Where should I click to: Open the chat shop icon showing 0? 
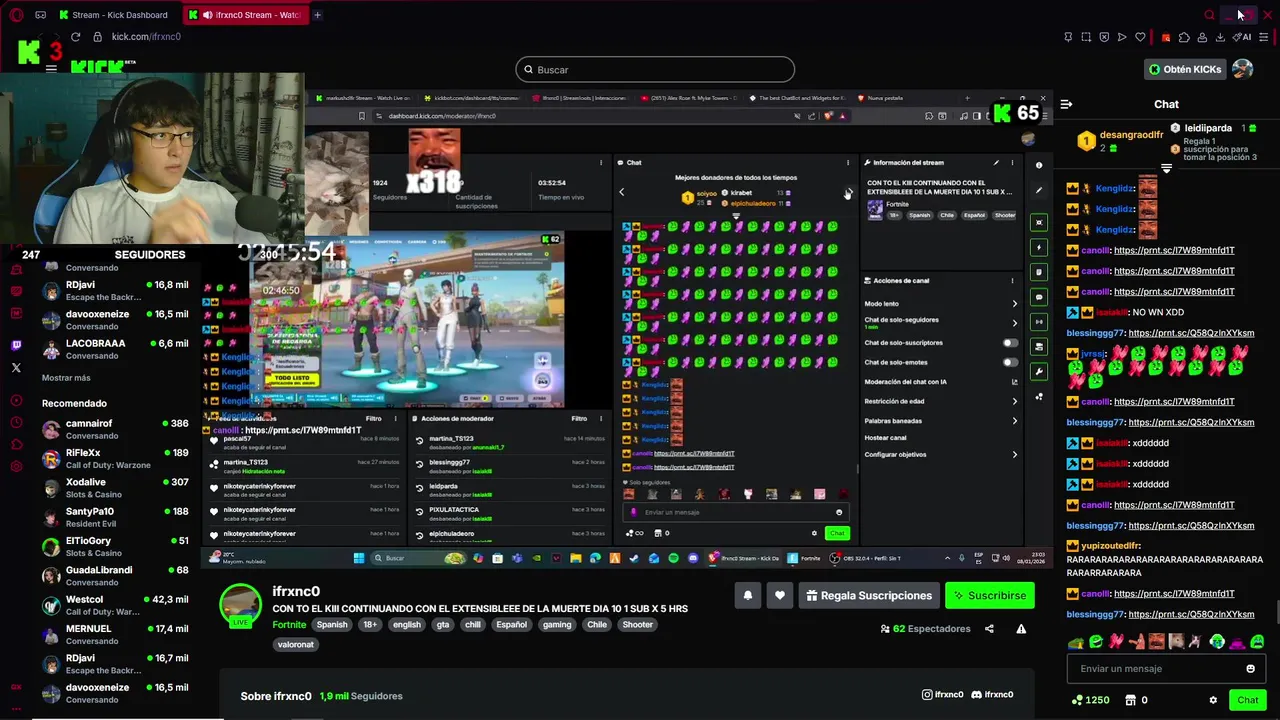1136,700
